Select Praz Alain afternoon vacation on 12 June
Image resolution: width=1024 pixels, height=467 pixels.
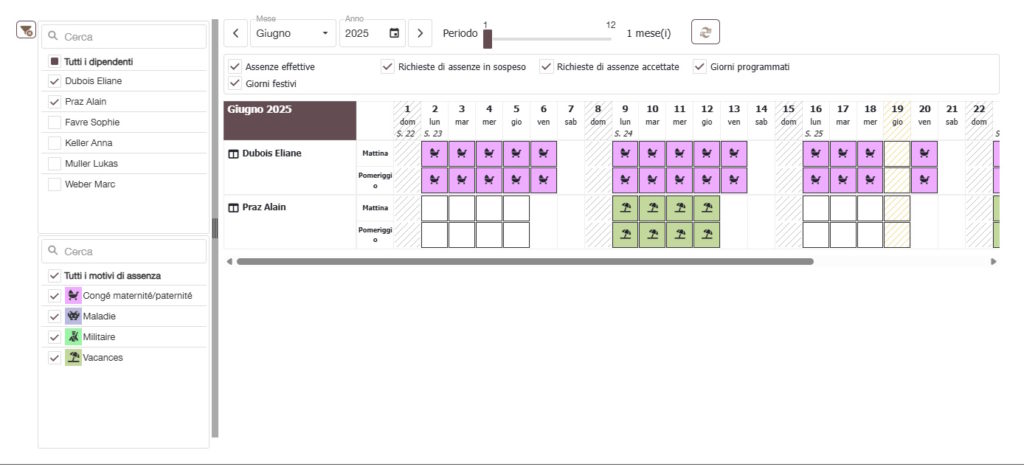(707, 235)
